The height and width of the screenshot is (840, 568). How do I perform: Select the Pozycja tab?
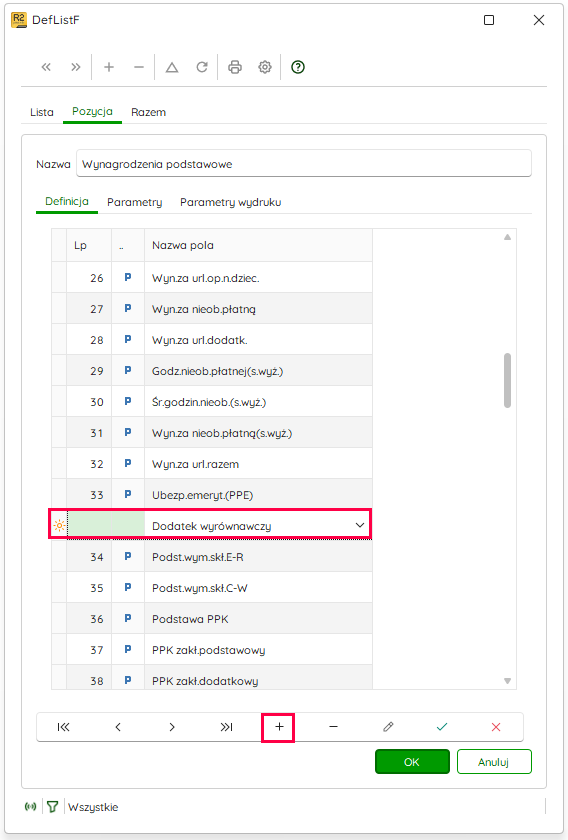(x=92, y=111)
